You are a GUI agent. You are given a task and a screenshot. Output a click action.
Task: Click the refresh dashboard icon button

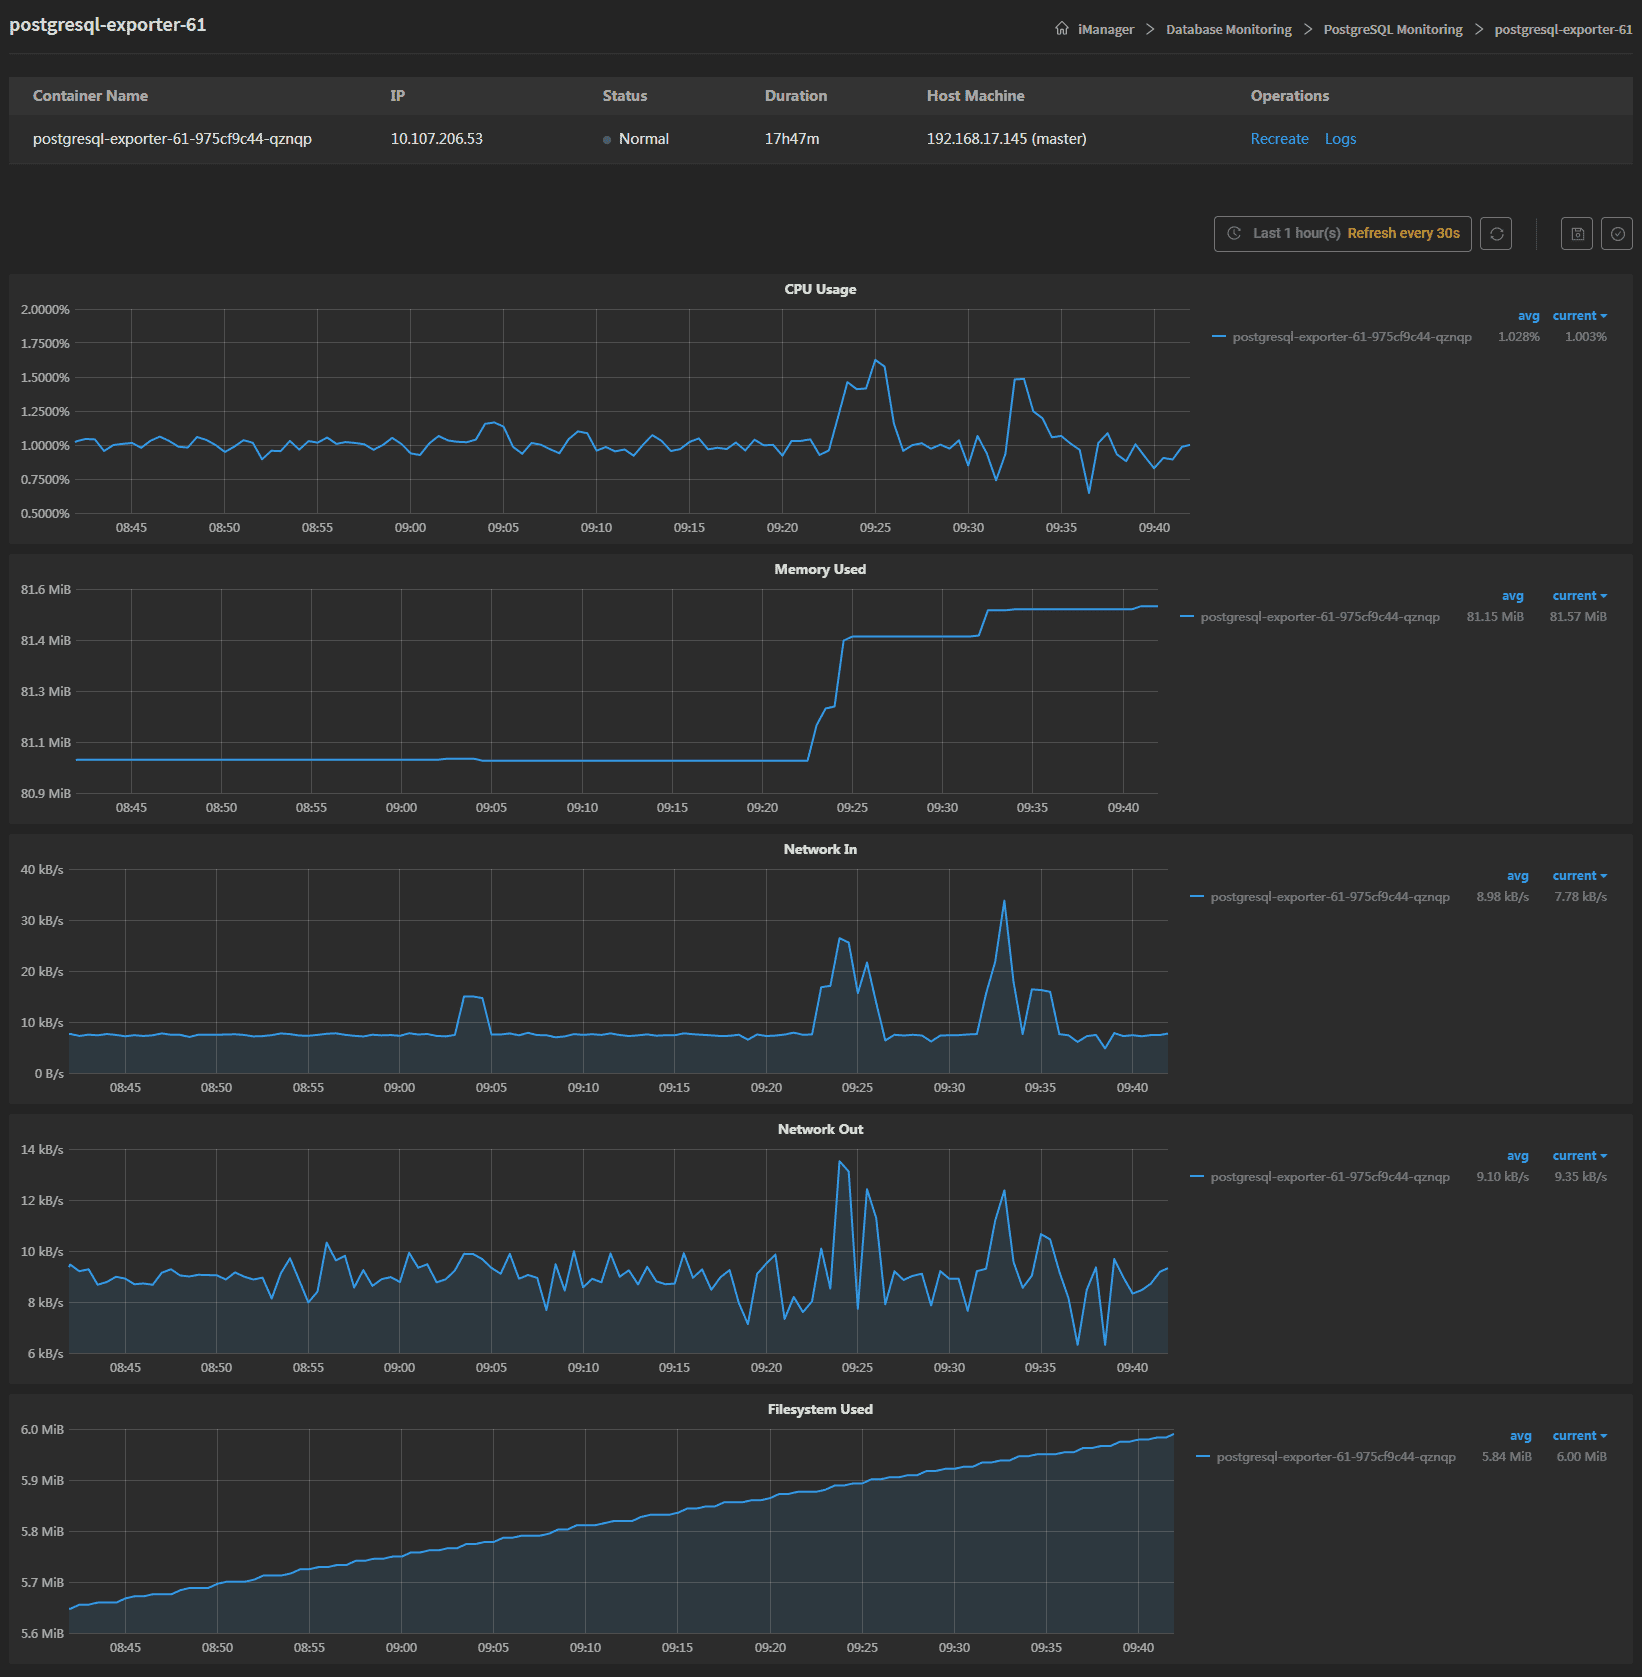point(1496,234)
